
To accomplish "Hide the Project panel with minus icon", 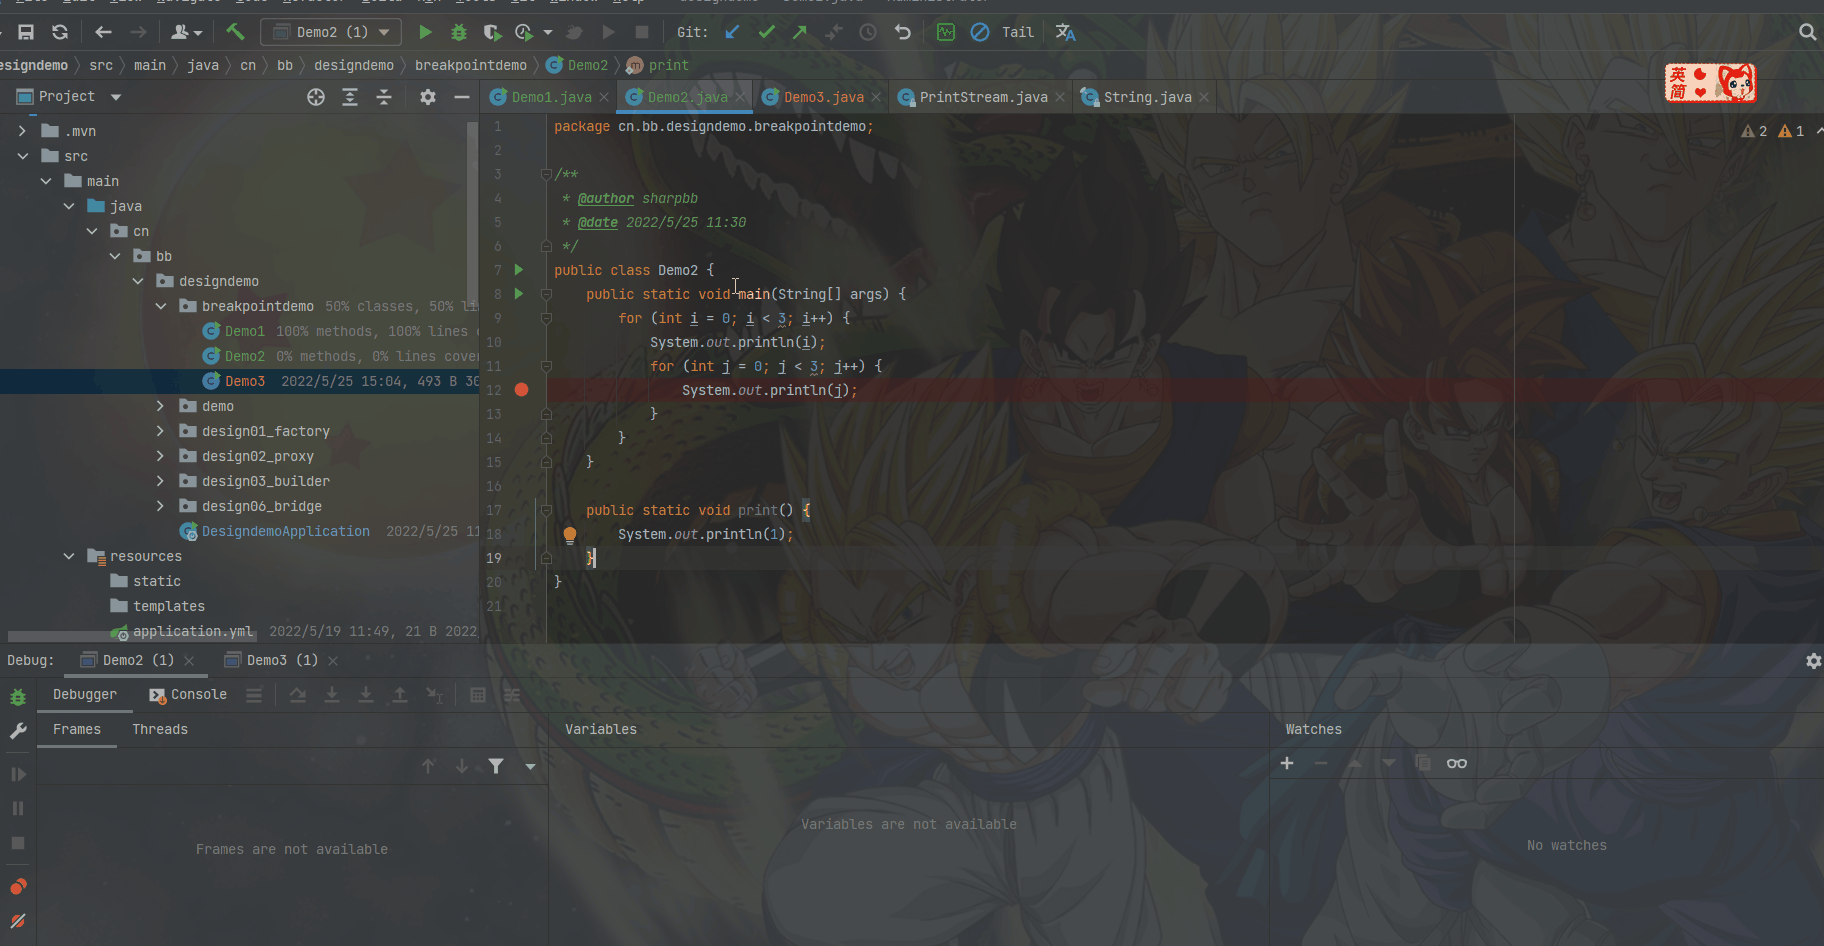I will click(461, 97).
